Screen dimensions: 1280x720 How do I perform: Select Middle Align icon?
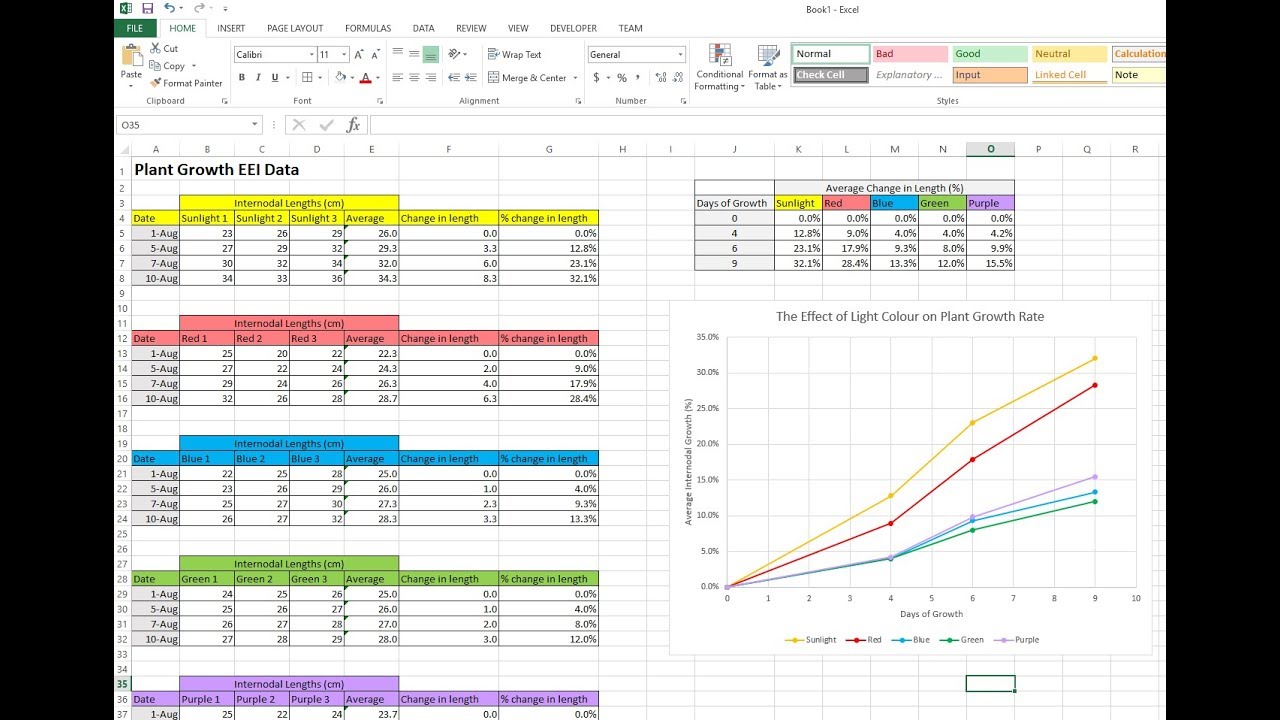tap(414, 54)
